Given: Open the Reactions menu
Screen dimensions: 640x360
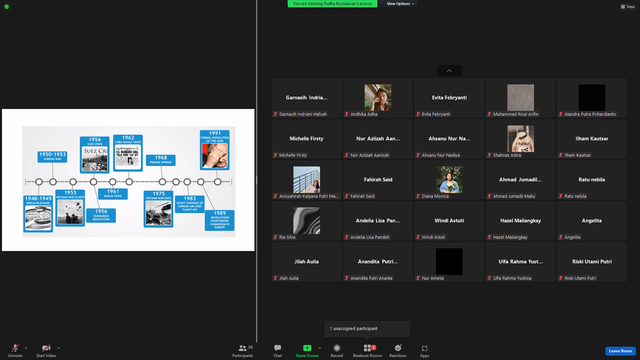Looking at the screenshot, I should [x=398, y=350].
